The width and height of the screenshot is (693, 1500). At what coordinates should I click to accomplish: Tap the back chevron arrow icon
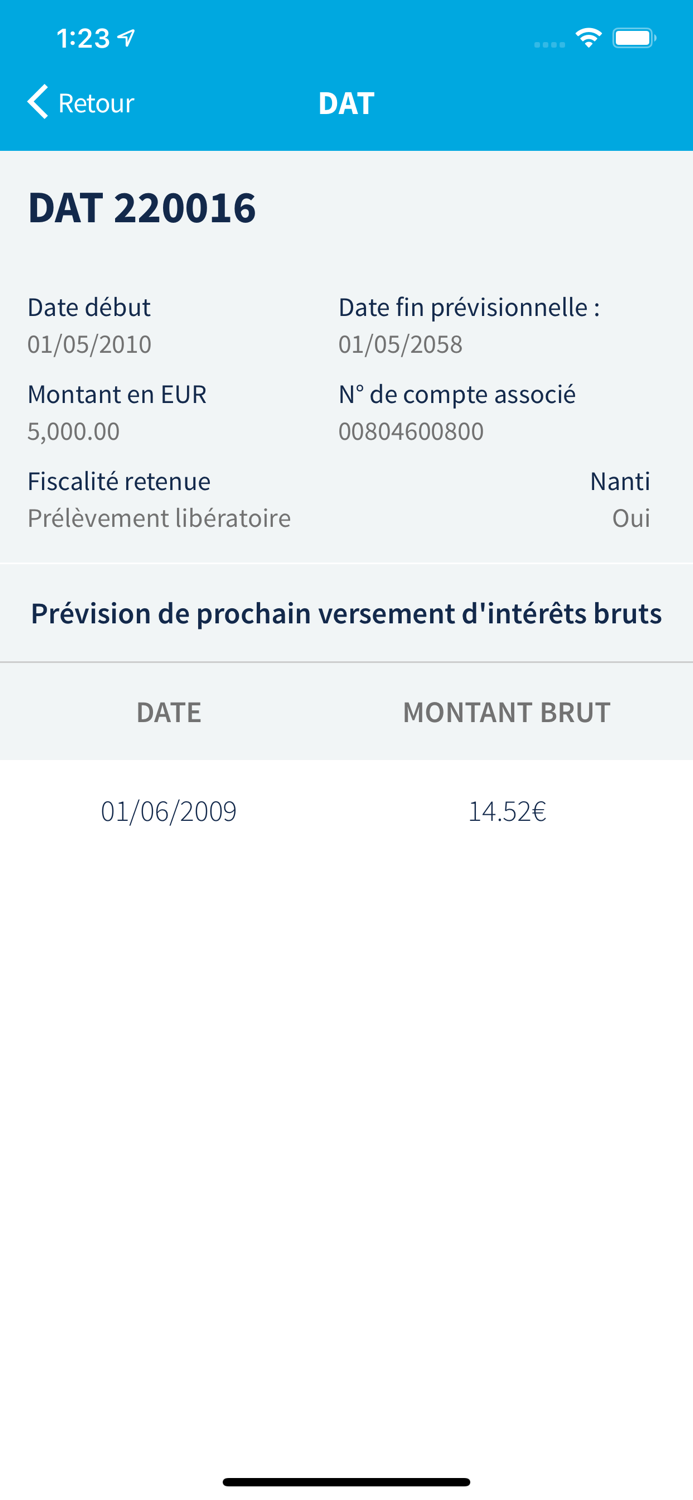(37, 102)
